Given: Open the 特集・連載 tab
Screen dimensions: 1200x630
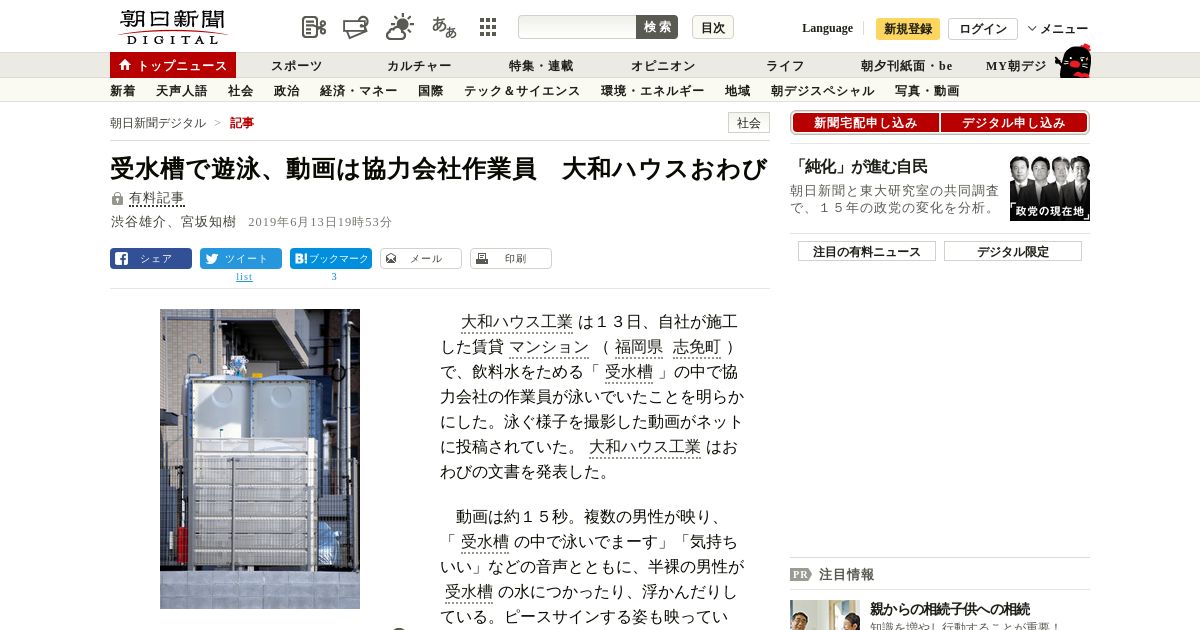Looking at the screenshot, I should (540, 65).
